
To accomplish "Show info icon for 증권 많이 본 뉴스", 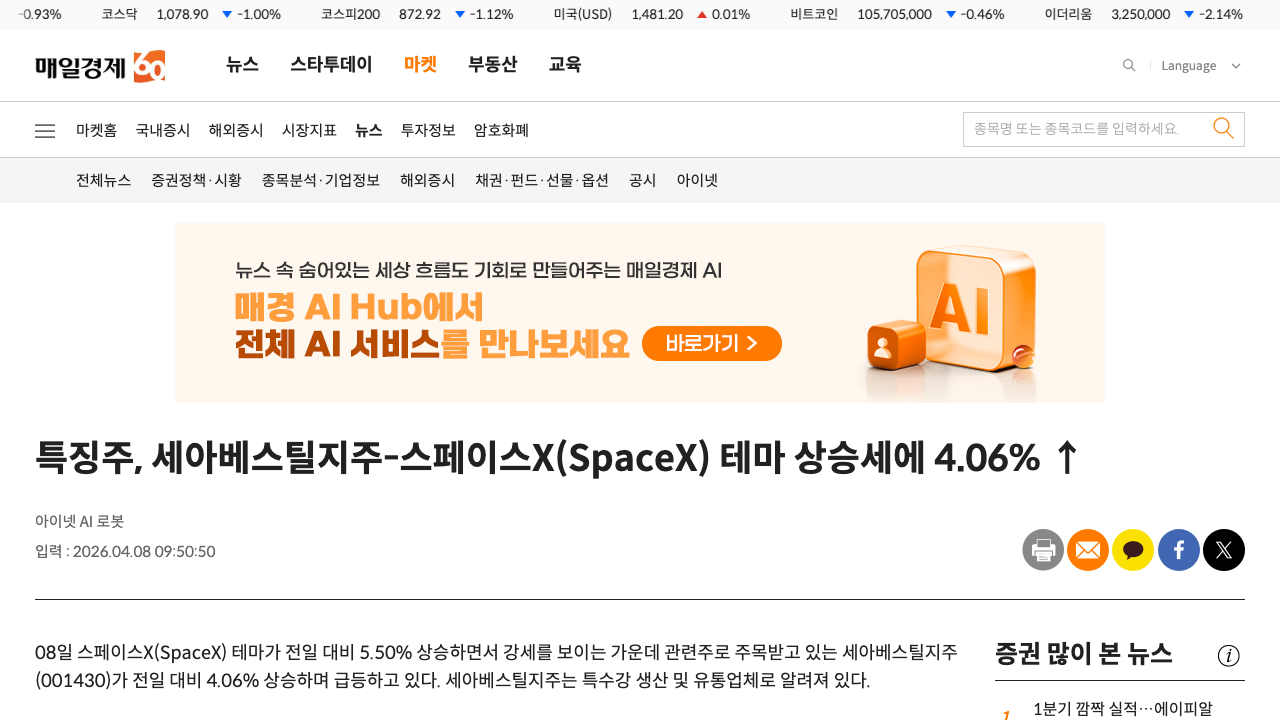I will pos(1229,655).
